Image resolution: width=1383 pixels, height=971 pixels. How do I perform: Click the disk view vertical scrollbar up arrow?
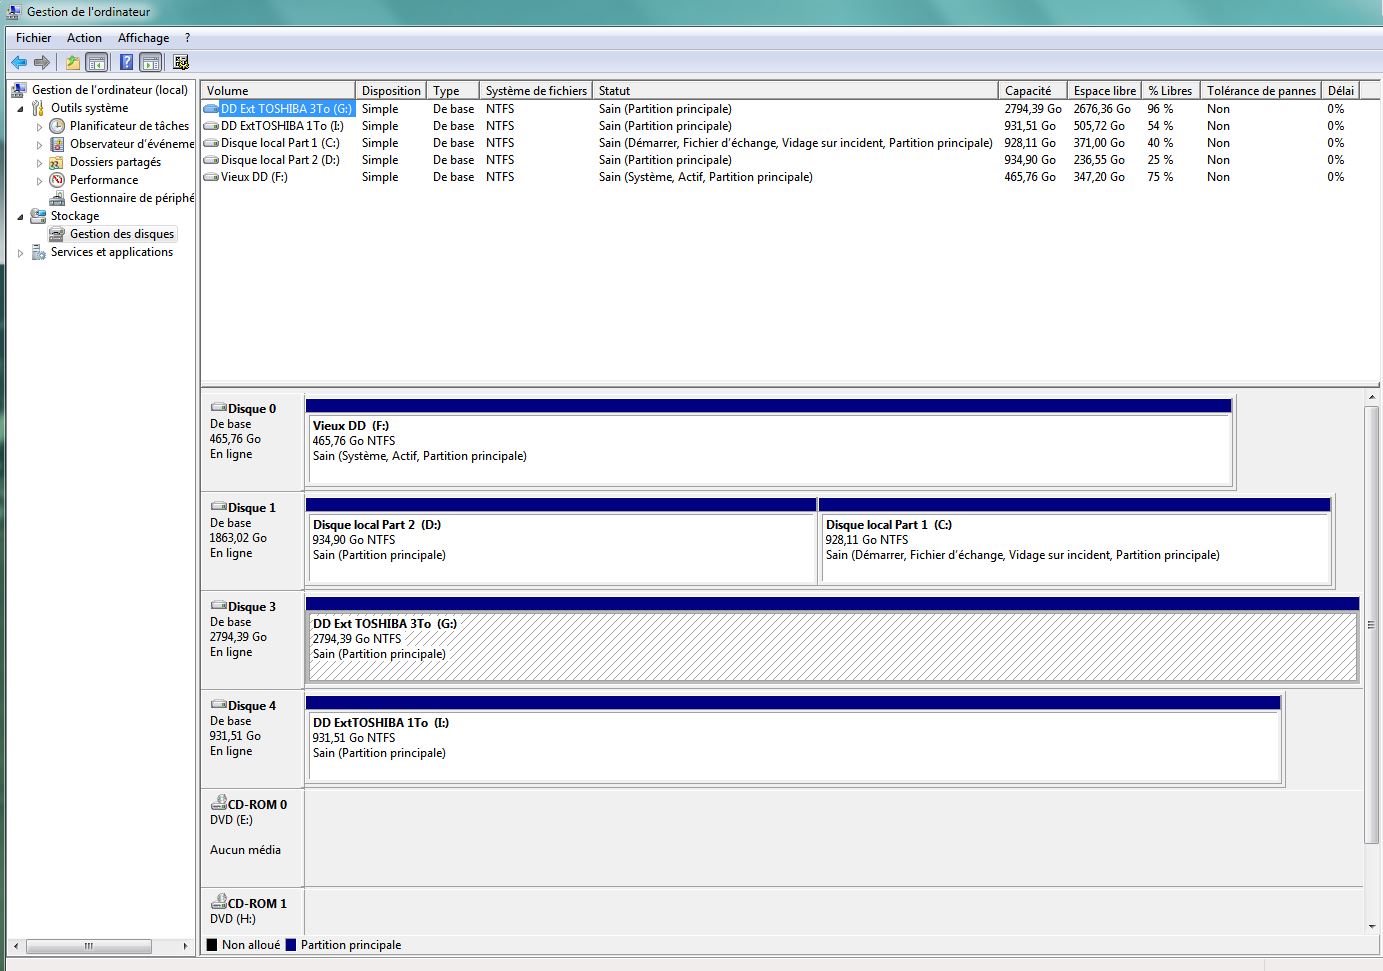tap(1372, 398)
